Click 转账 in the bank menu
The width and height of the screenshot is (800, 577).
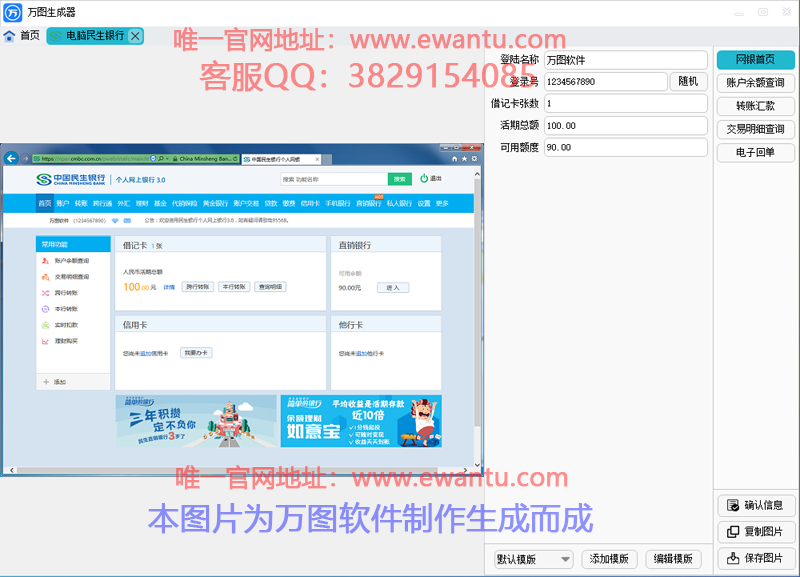tap(81, 204)
